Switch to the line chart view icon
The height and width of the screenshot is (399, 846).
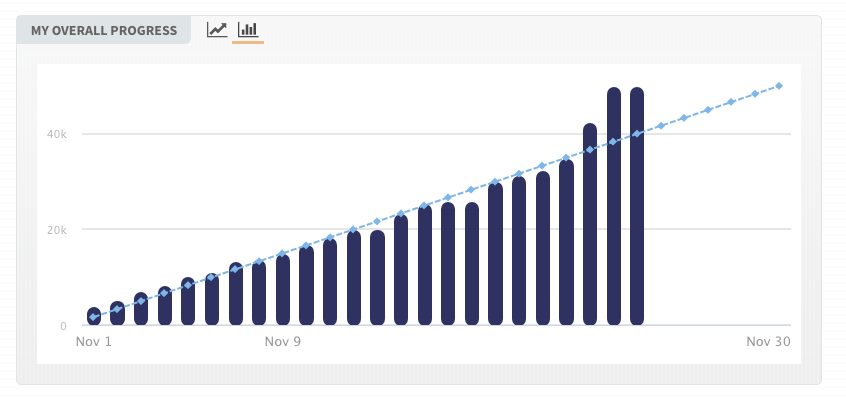point(217,29)
